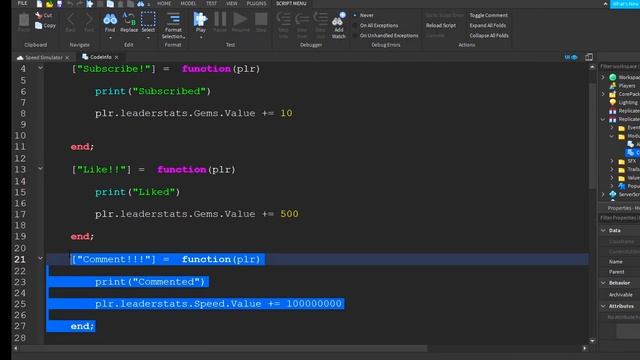The width and height of the screenshot is (640, 360).
Task: Click the Step Into debugger icon
Action: pyautogui.click(x=283, y=19)
